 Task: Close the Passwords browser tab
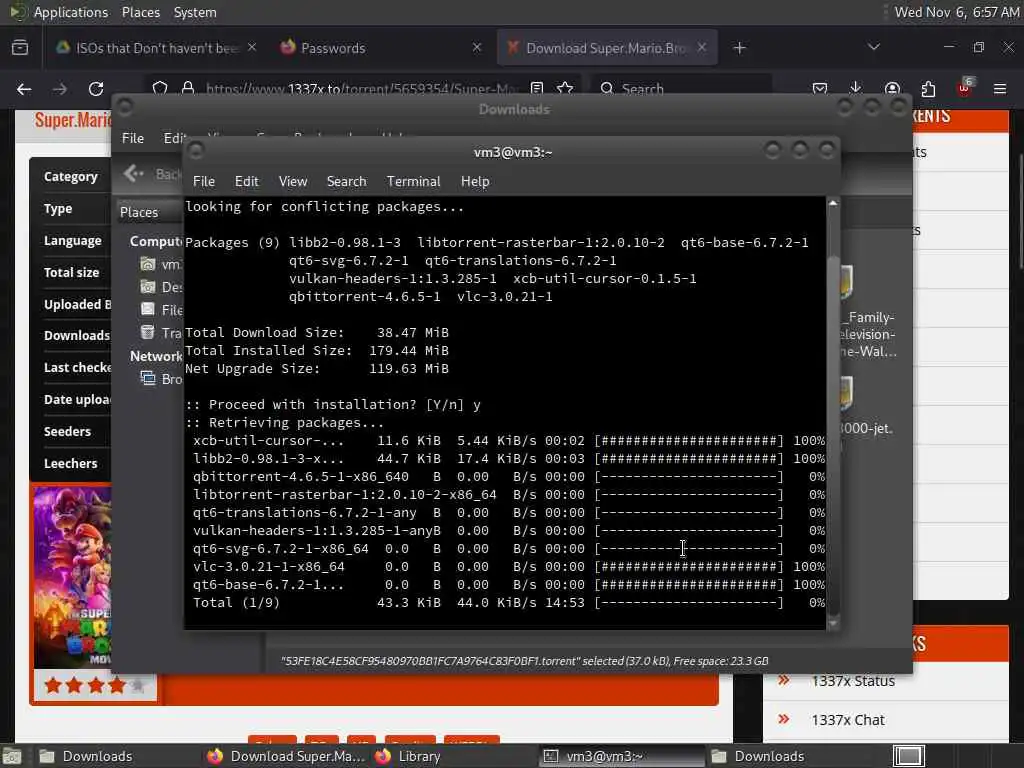tap(477, 47)
